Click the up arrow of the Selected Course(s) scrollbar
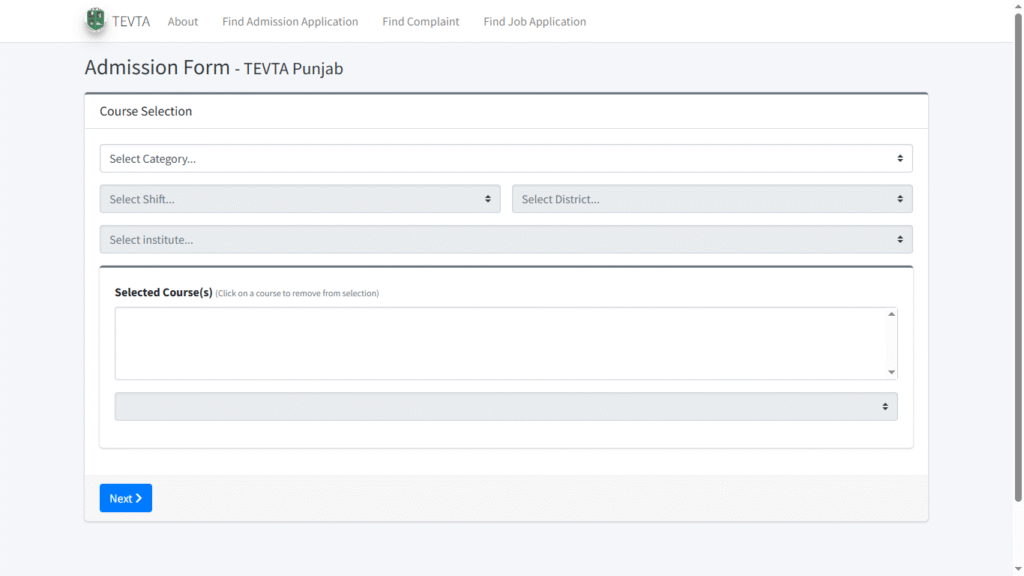 [891, 314]
